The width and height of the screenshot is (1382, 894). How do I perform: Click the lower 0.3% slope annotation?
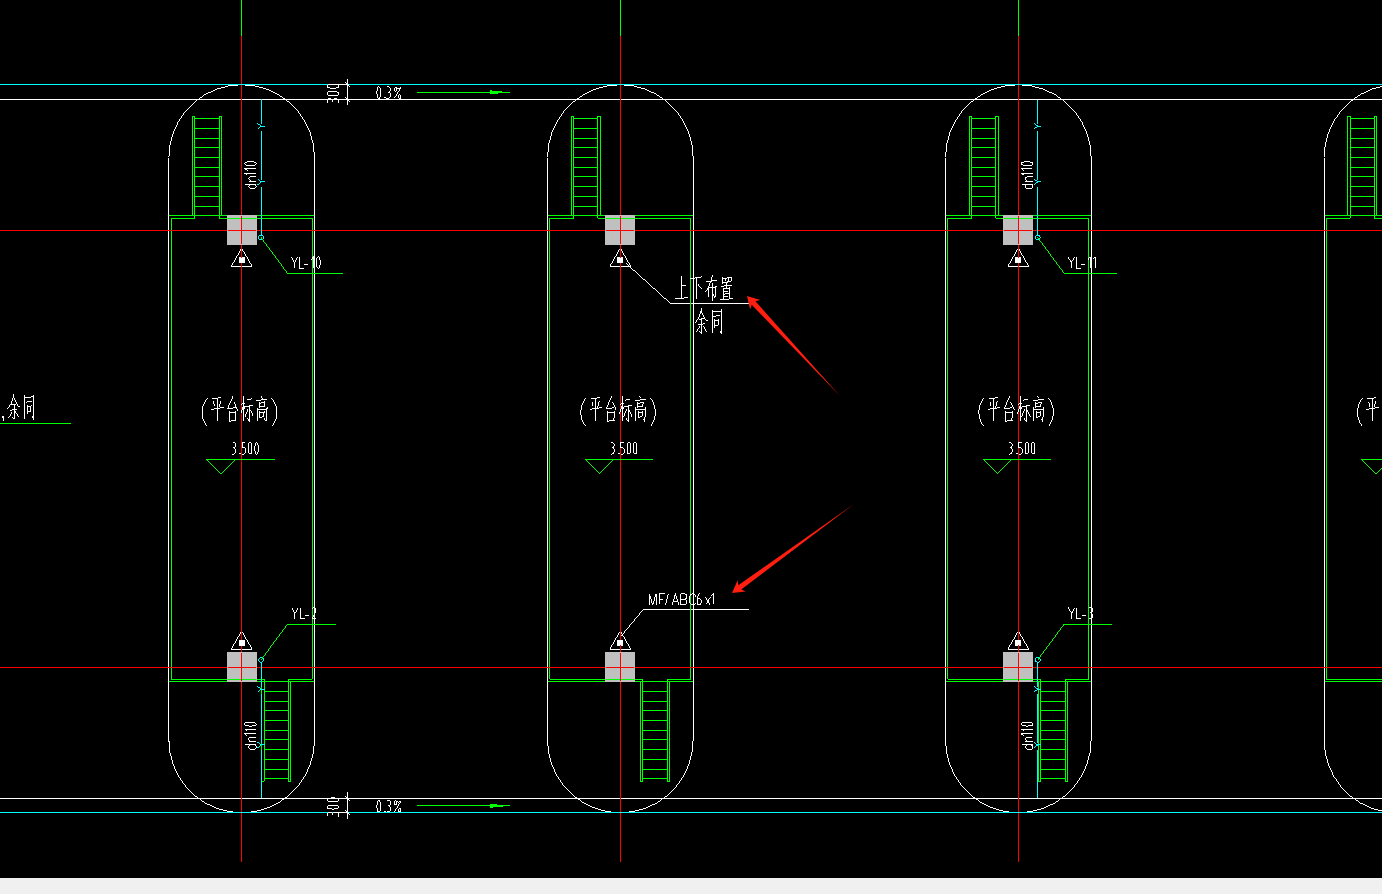click(x=389, y=806)
